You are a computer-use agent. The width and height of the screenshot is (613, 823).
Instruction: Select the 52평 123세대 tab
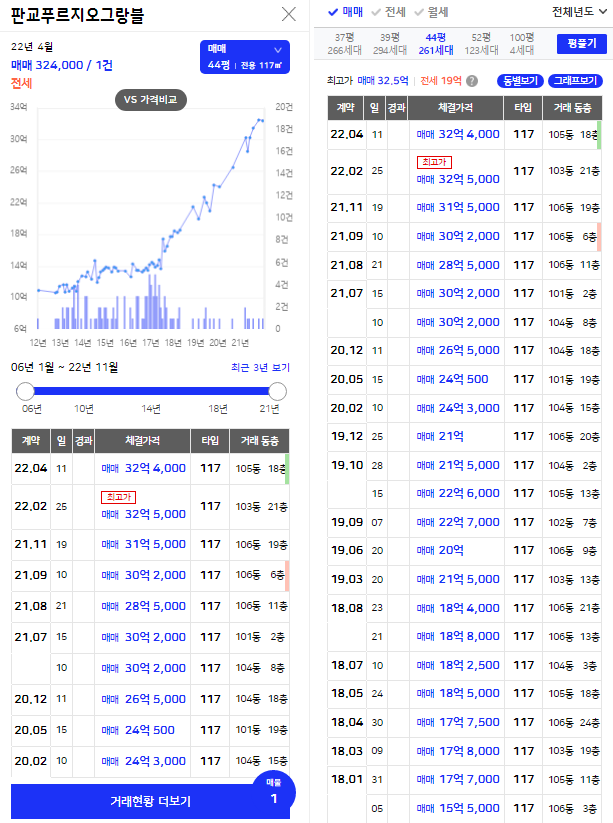pyautogui.click(x=481, y=44)
